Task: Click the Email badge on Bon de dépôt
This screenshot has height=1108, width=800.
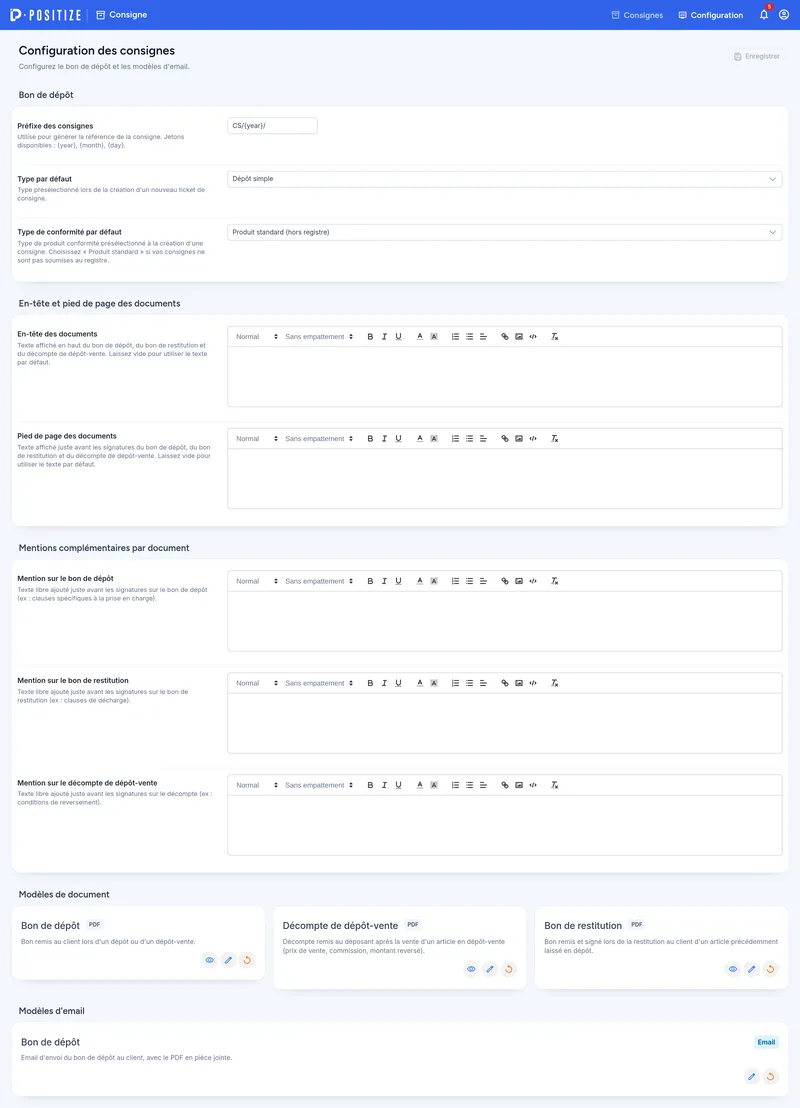Action: [x=766, y=1042]
